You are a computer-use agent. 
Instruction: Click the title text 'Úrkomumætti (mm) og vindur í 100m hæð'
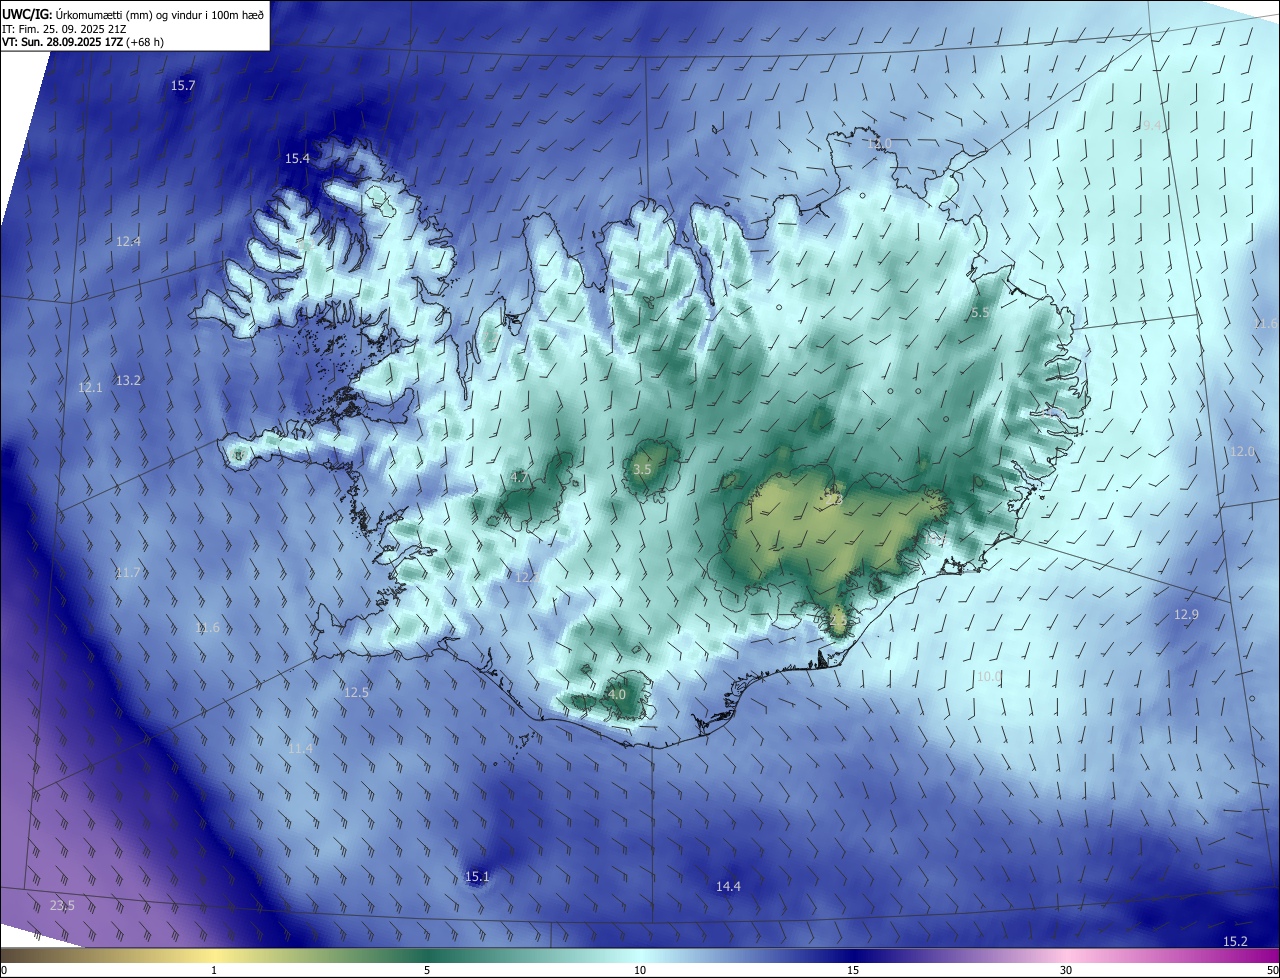click(x=162, y=13)
